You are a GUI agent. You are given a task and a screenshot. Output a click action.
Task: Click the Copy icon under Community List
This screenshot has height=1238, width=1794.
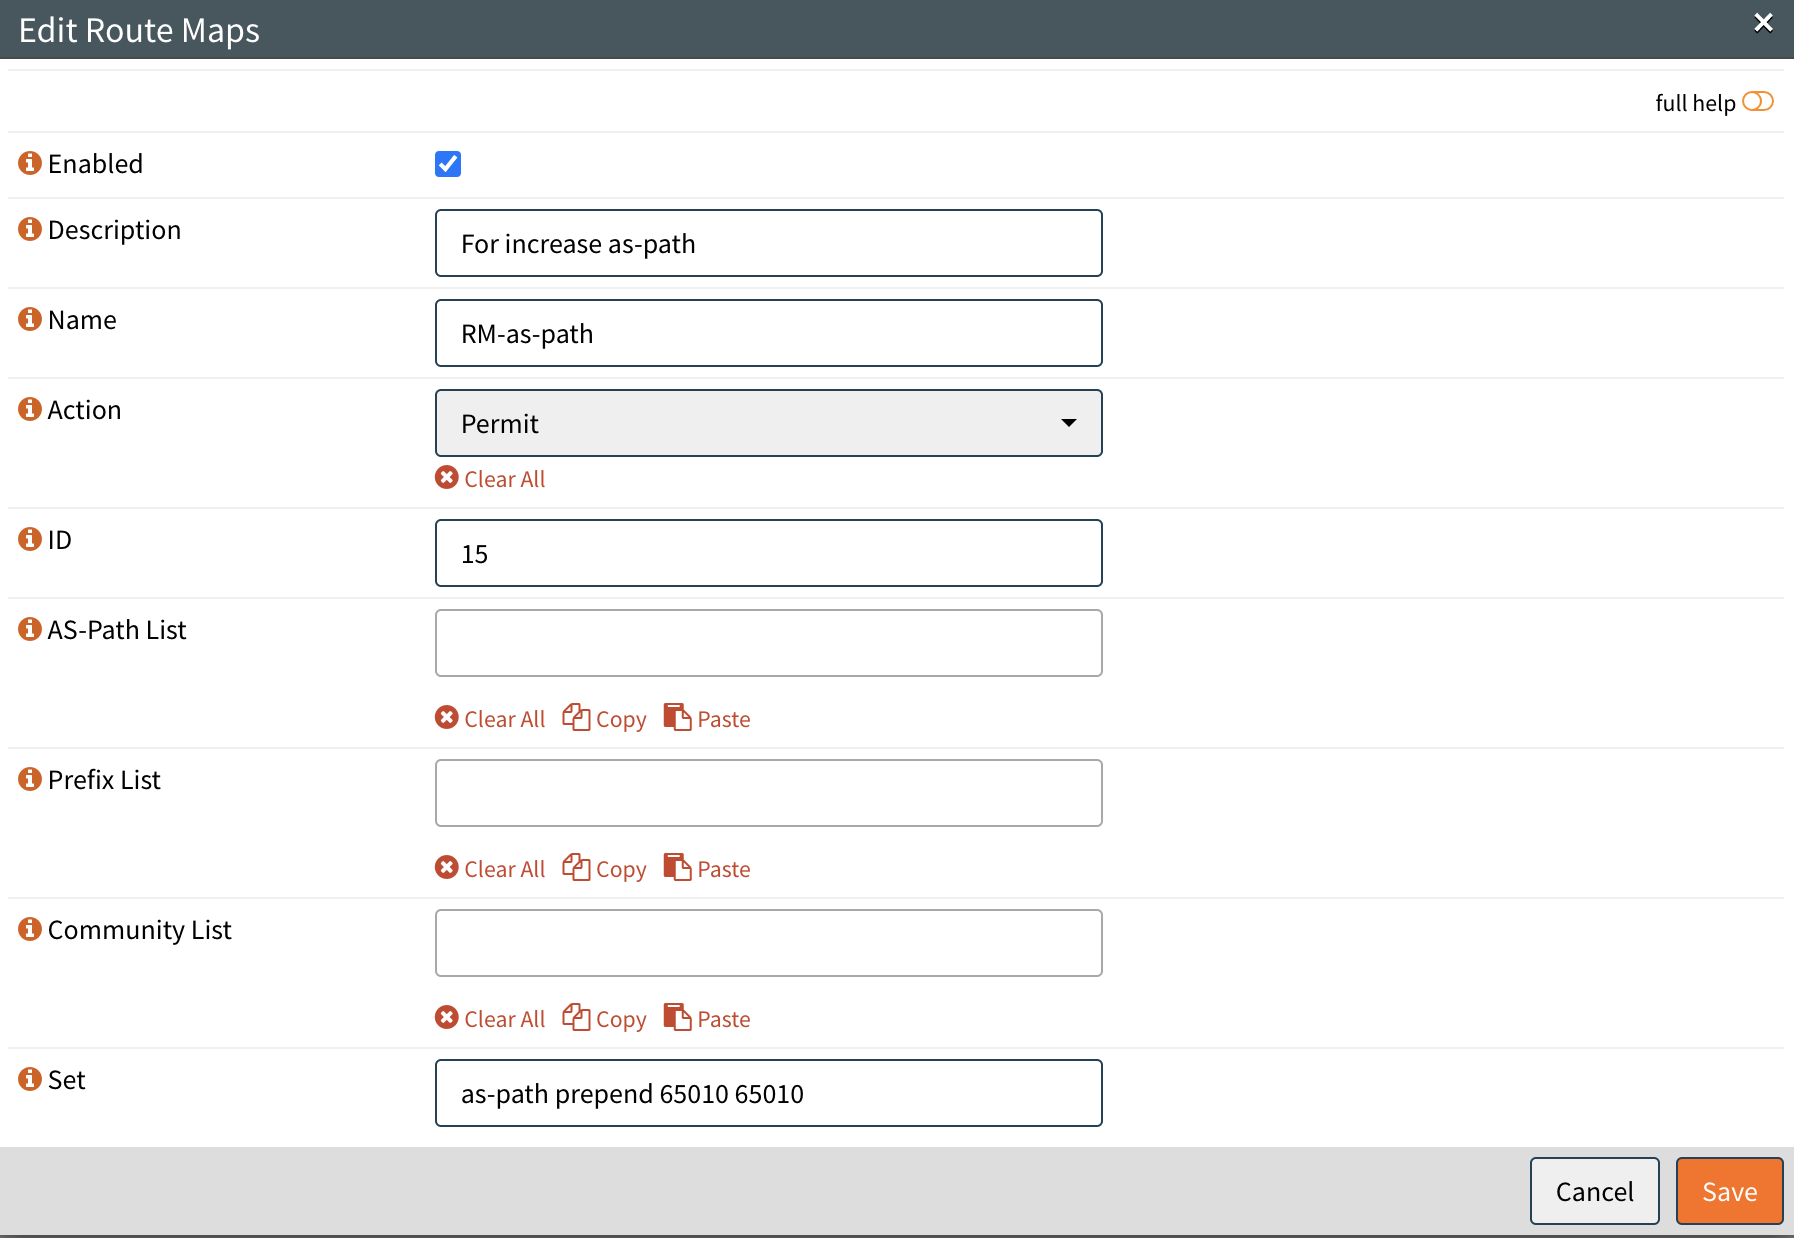576,1017
